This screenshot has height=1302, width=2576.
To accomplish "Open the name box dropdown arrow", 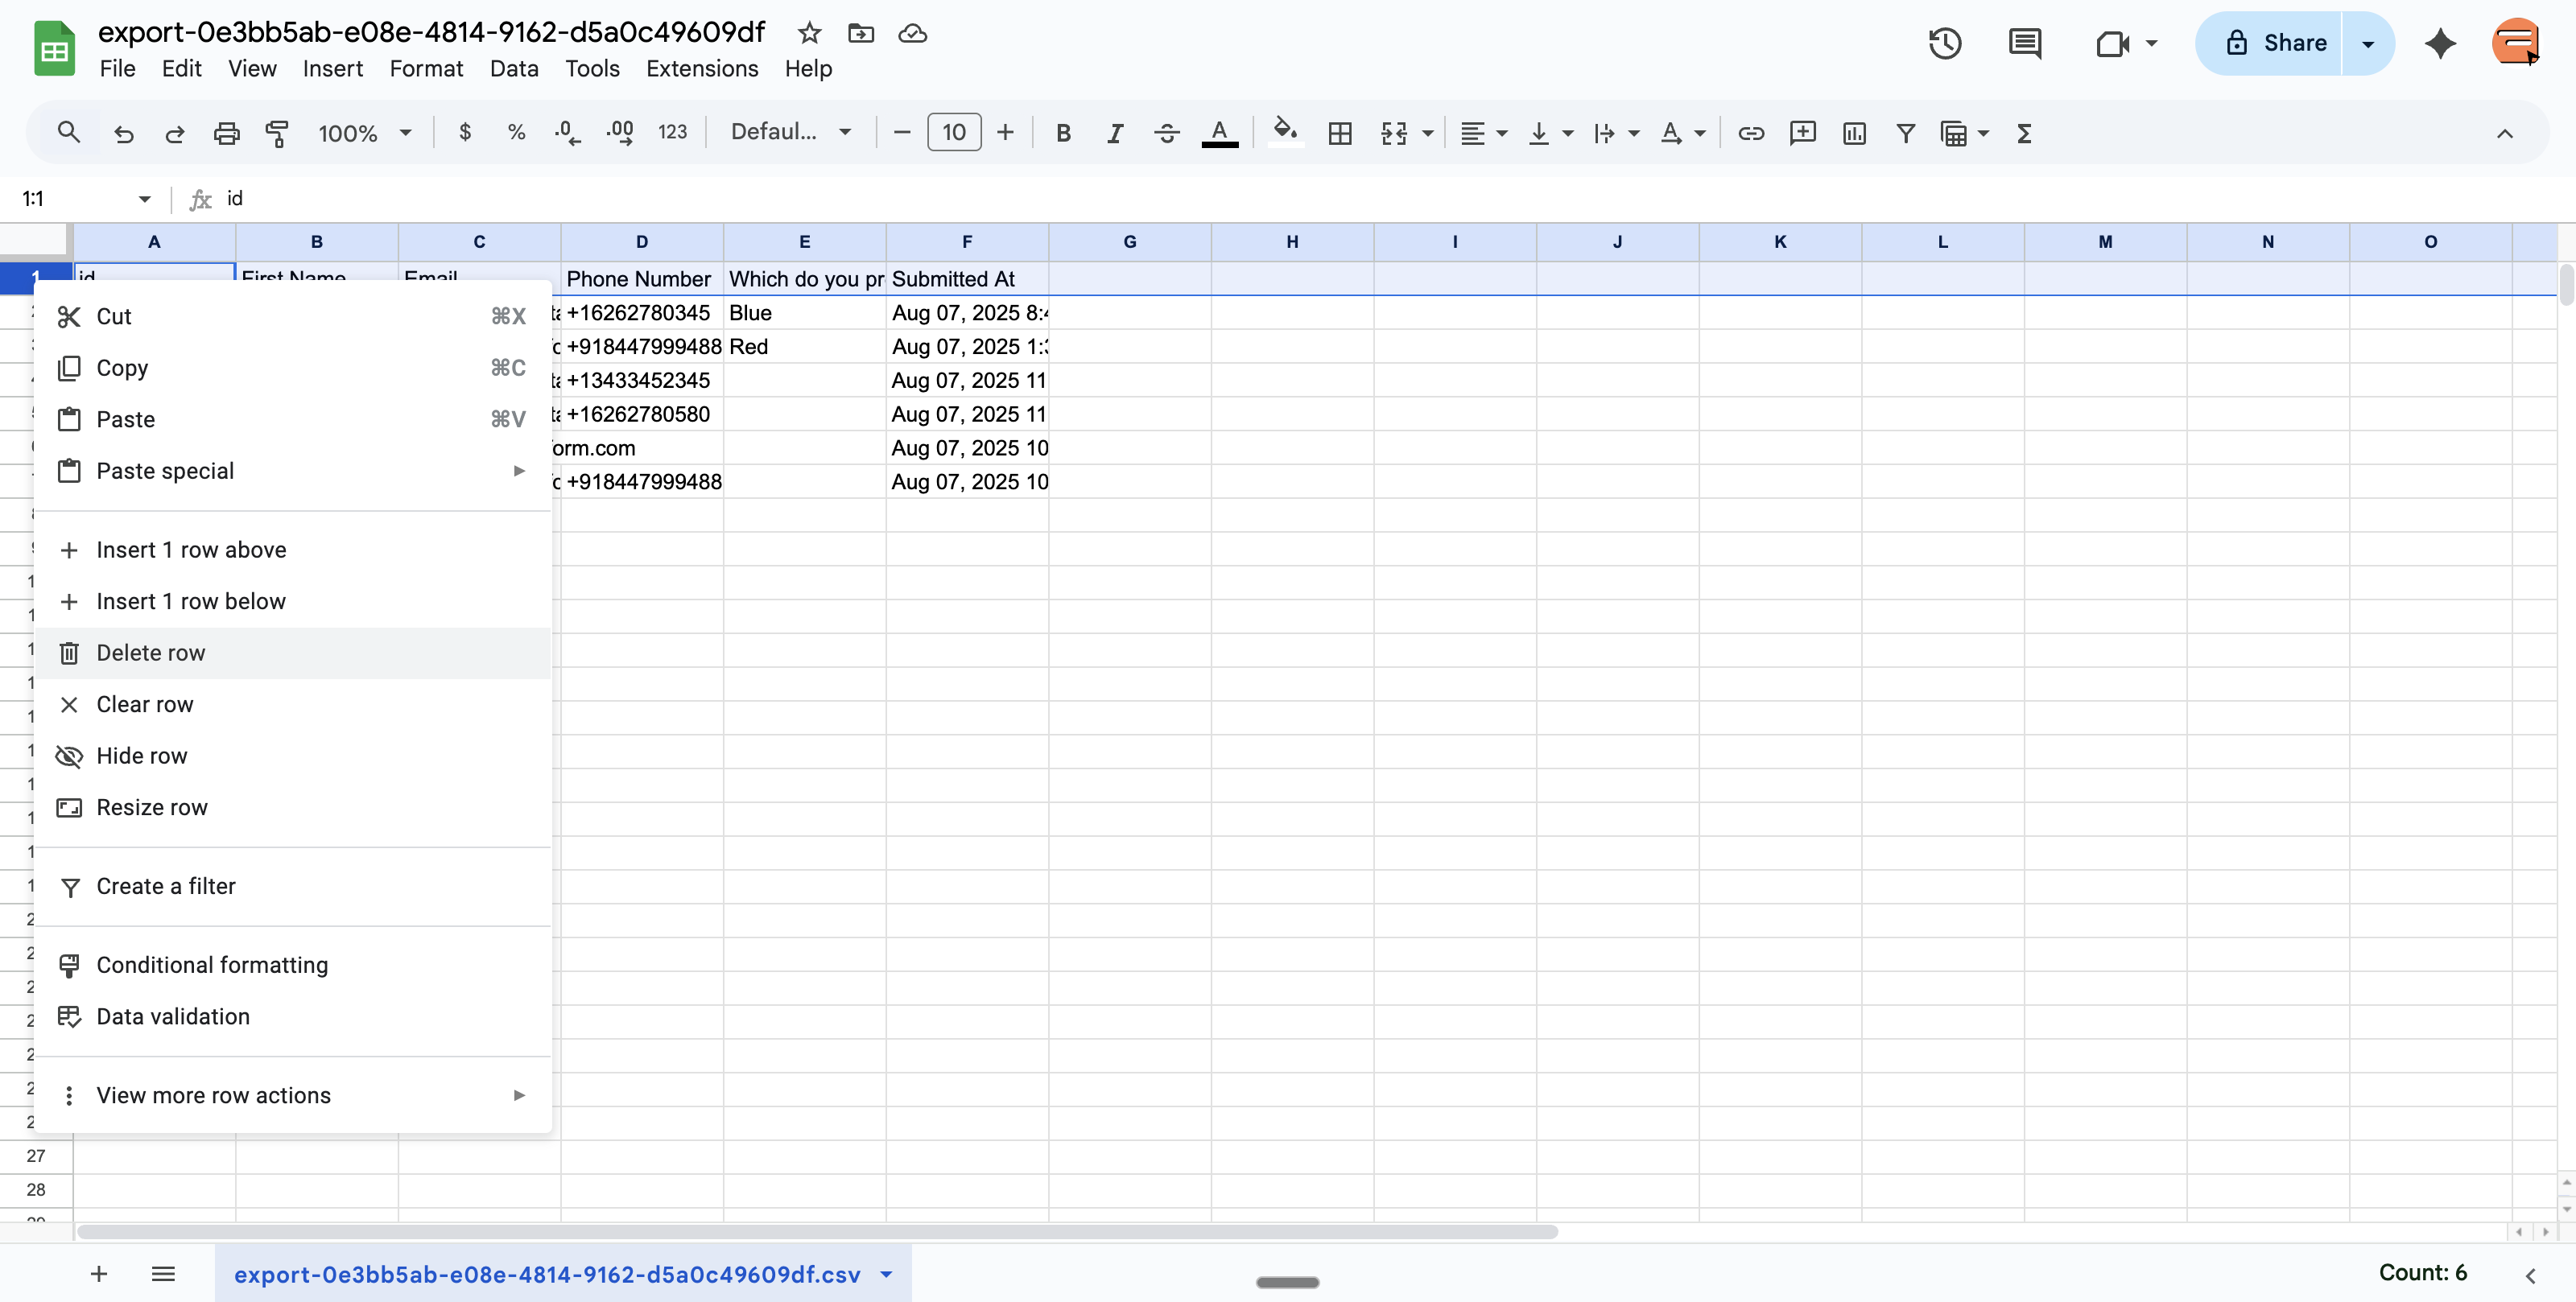I will 144,199.
